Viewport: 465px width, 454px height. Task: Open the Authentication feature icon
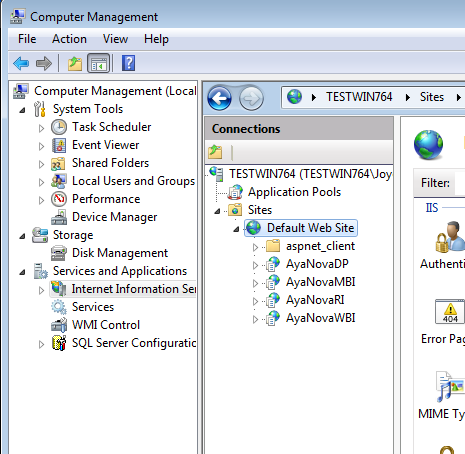pos(450,236)
